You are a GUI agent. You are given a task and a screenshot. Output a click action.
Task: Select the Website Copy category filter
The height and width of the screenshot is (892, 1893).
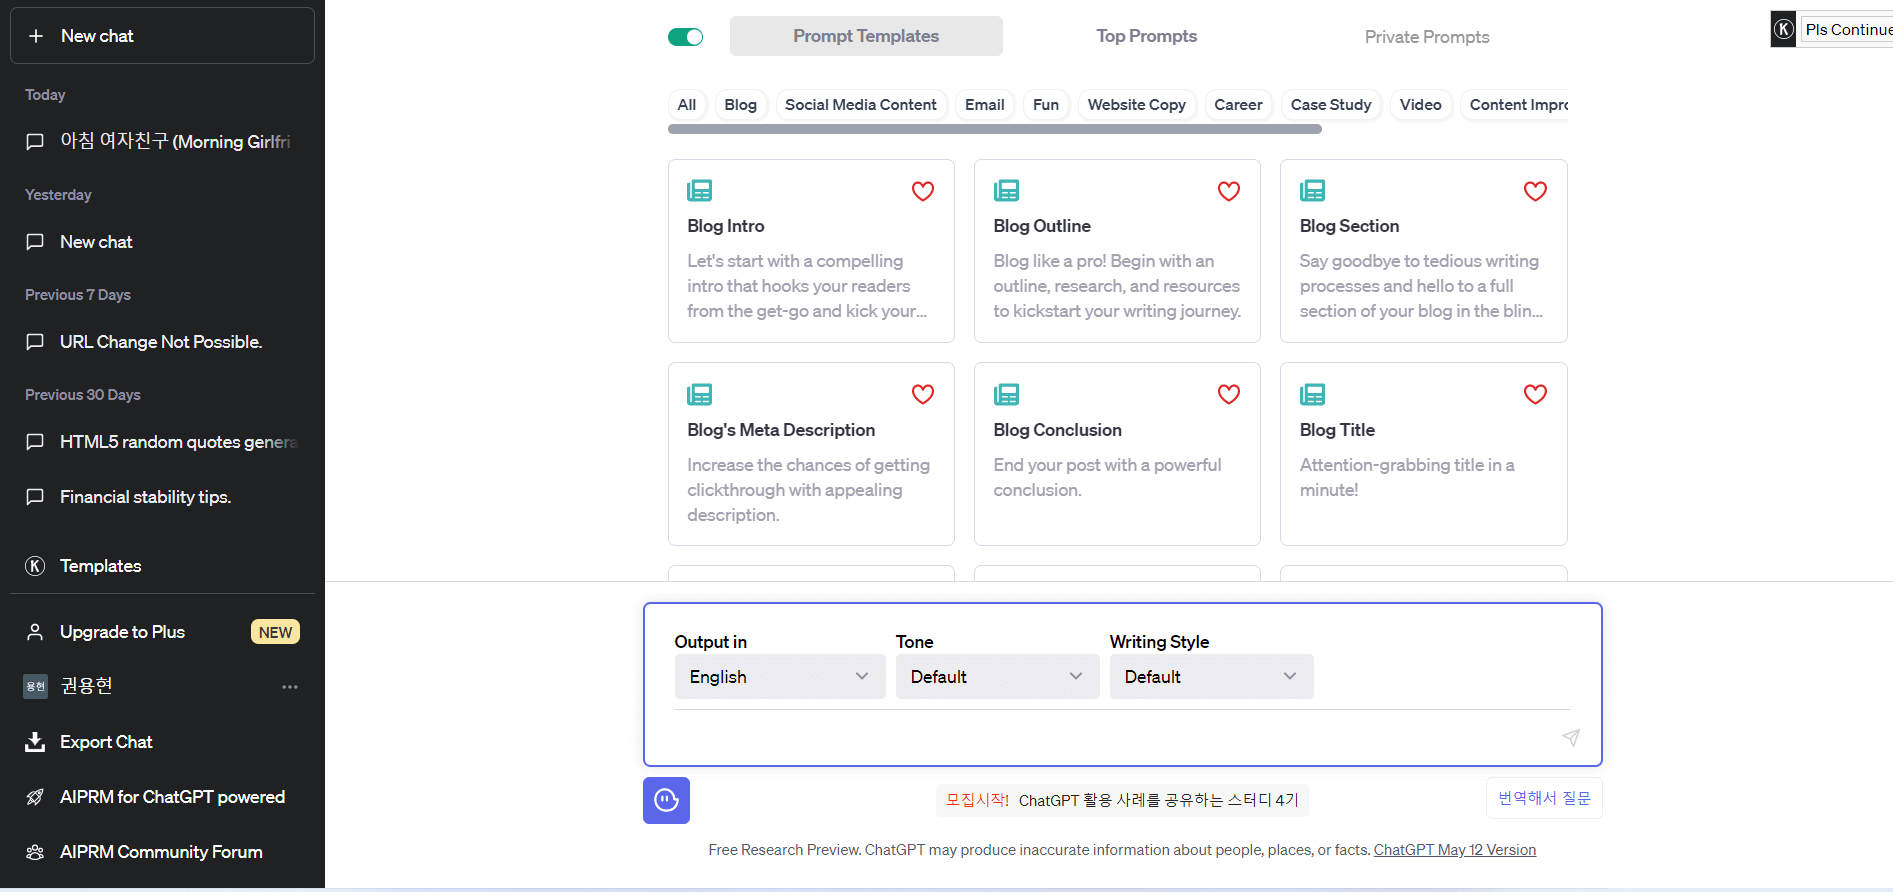[1137, 105]
